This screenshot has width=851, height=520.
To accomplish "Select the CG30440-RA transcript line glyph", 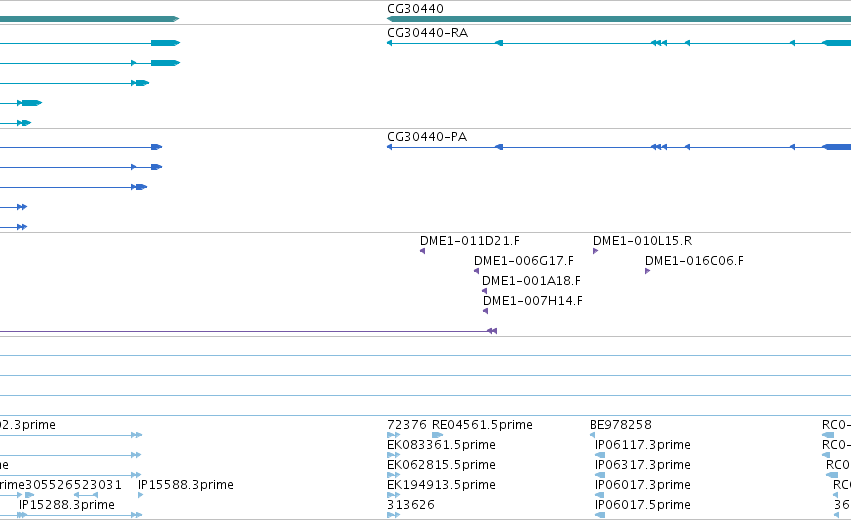I will click(x=619, y=43).
